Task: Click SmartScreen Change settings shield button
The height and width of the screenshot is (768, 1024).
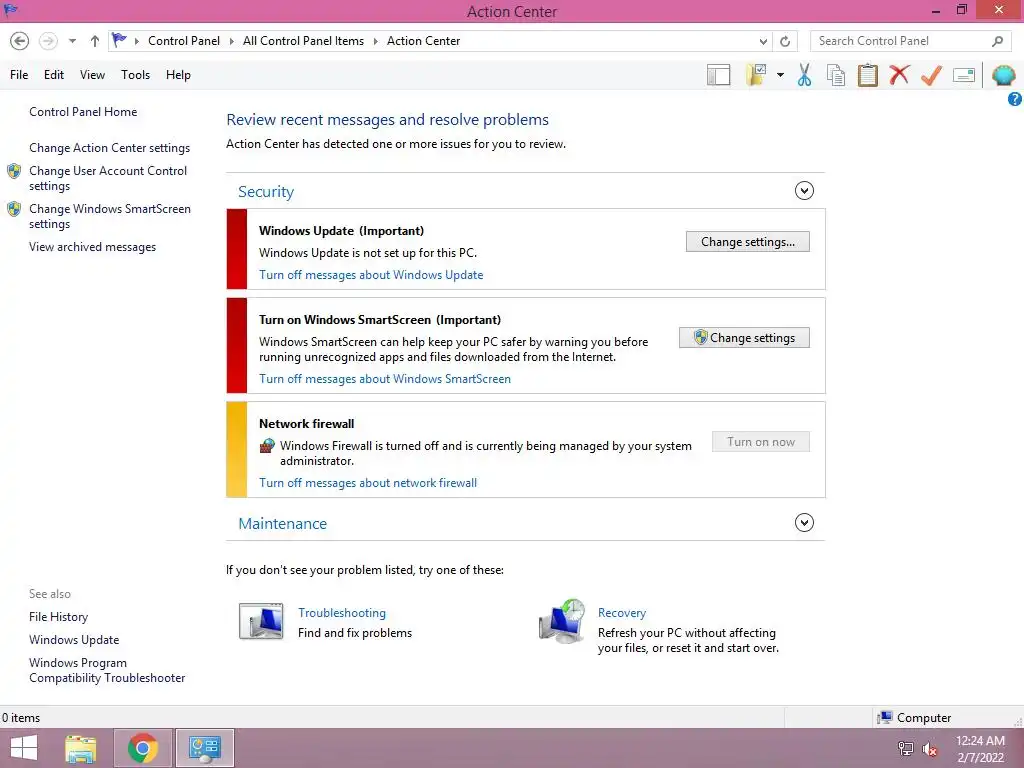Action: [x=744, y=338]
